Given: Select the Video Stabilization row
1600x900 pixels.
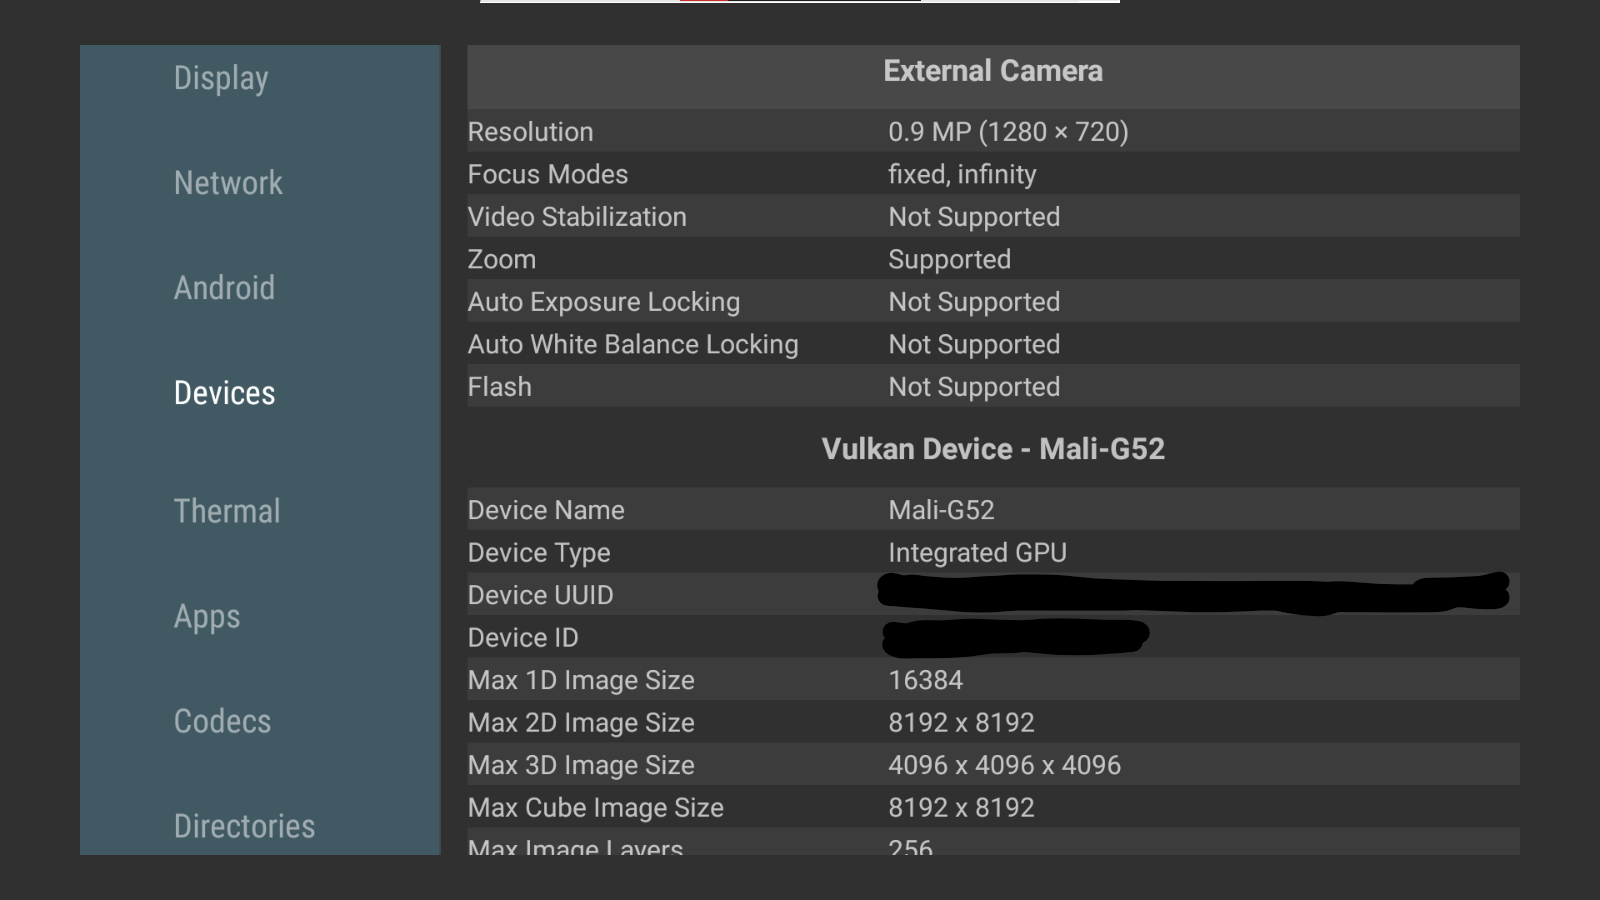Looking at the screenshot, I should point(993,216).
